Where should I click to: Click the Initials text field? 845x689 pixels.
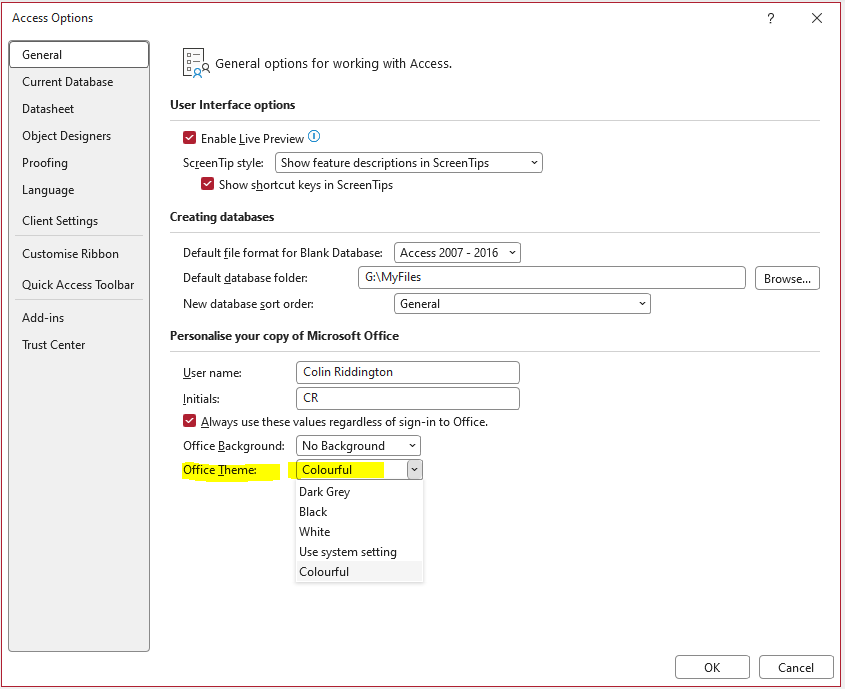pyautogui.click(x=407, y=398)
